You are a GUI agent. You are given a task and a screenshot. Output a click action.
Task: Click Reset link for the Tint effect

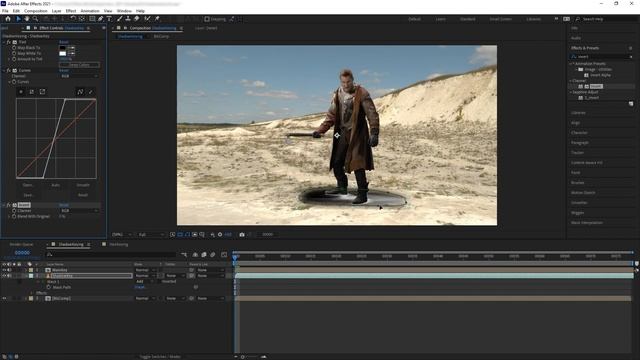(x=64, y=42)
